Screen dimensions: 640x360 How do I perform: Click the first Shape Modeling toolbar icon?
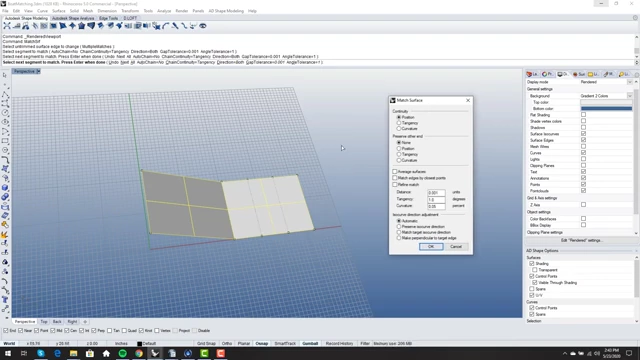point(7,26)
